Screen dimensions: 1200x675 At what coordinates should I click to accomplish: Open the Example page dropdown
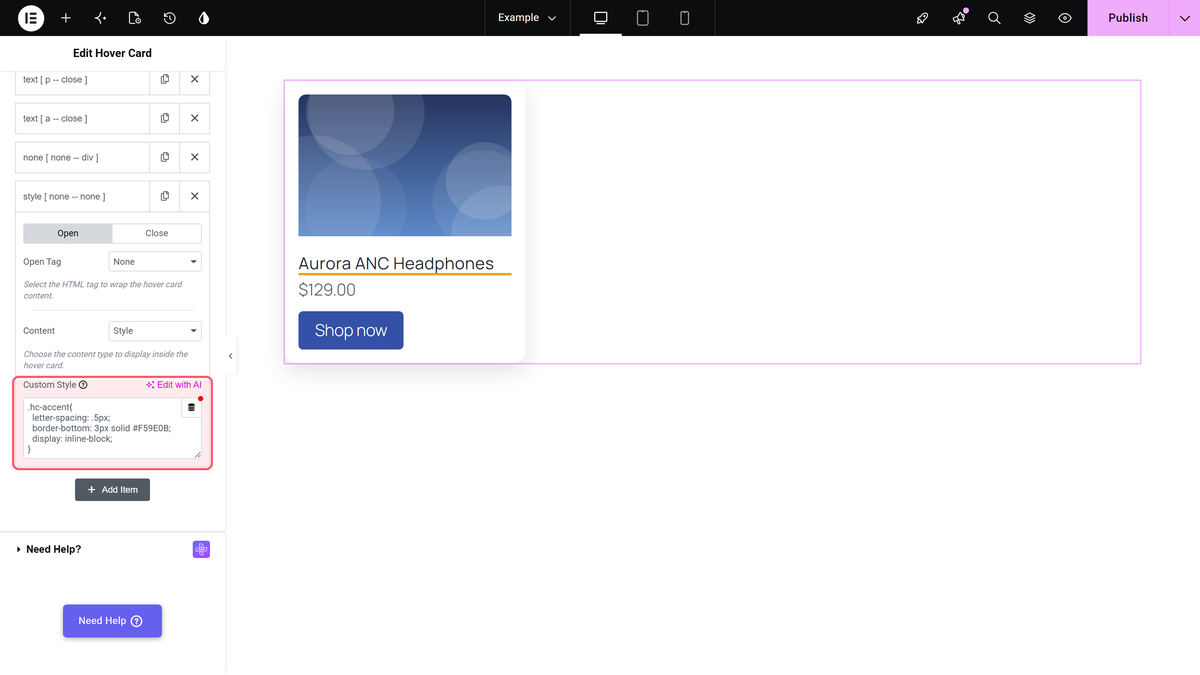click(527, 18)
